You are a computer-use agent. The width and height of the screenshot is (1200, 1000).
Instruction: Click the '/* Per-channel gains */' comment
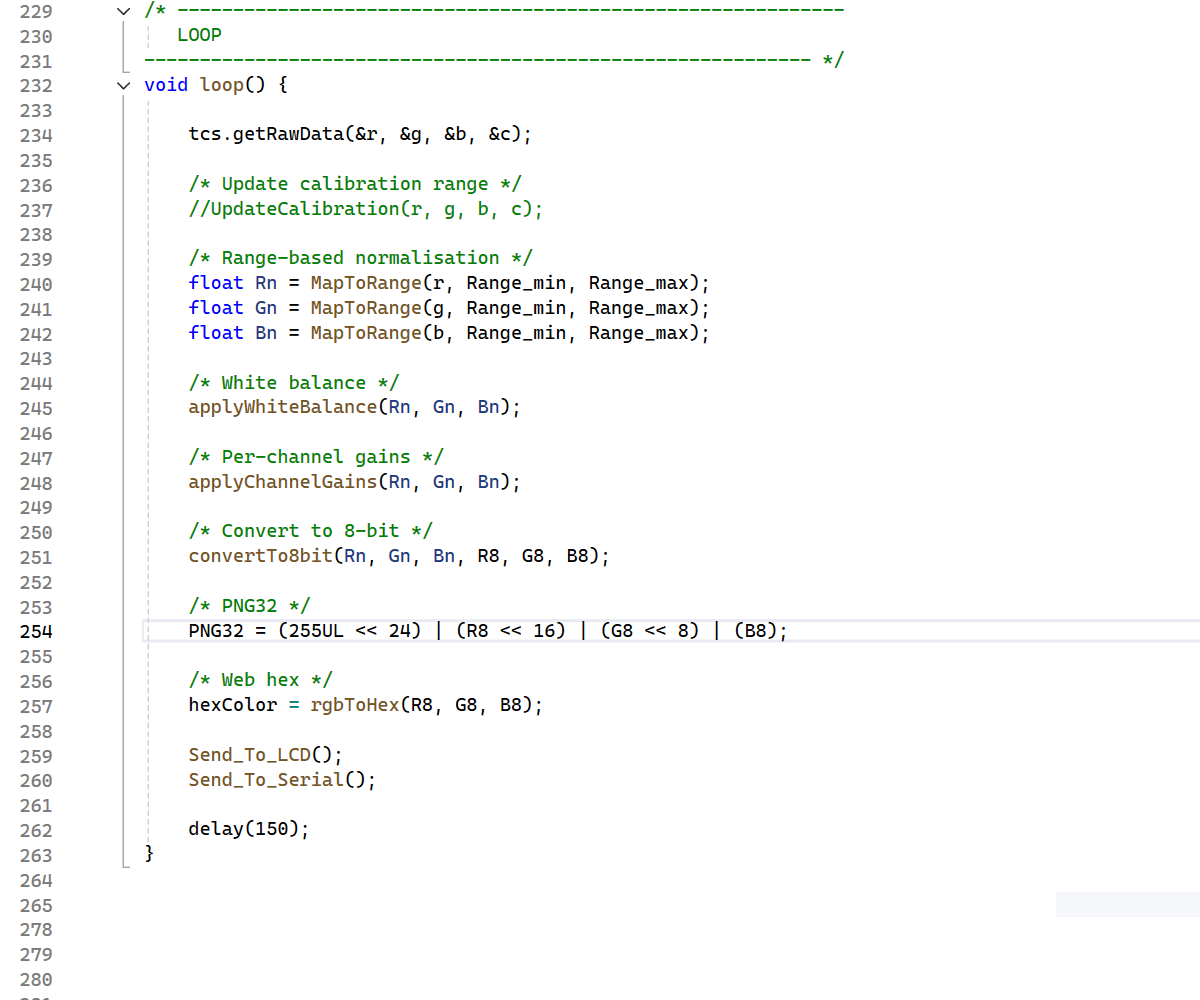pyautogui.click(x=316, y=457)
